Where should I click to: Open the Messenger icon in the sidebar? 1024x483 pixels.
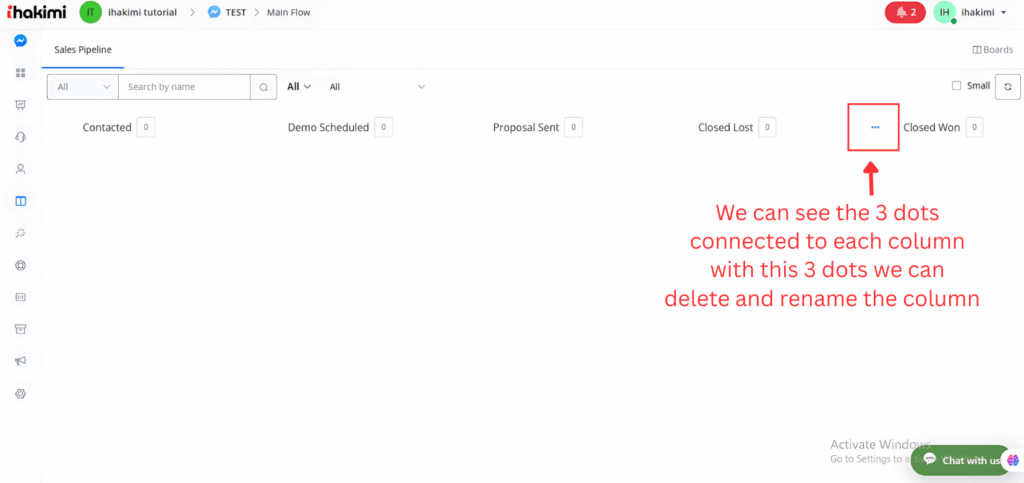pyautogui.click(x=20, y=41)
